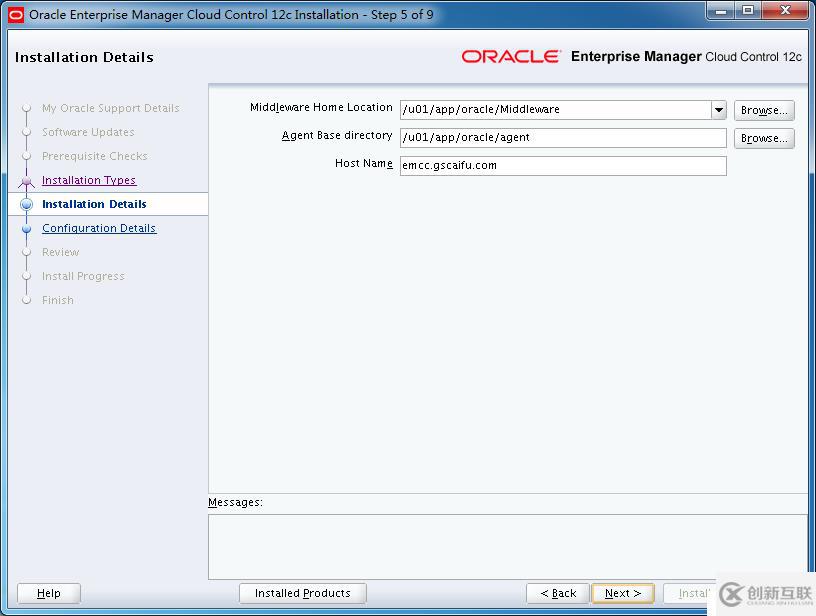Select the Review step in the sidebar
Viewport: 816px width, 616px height.
click(58, 252)
